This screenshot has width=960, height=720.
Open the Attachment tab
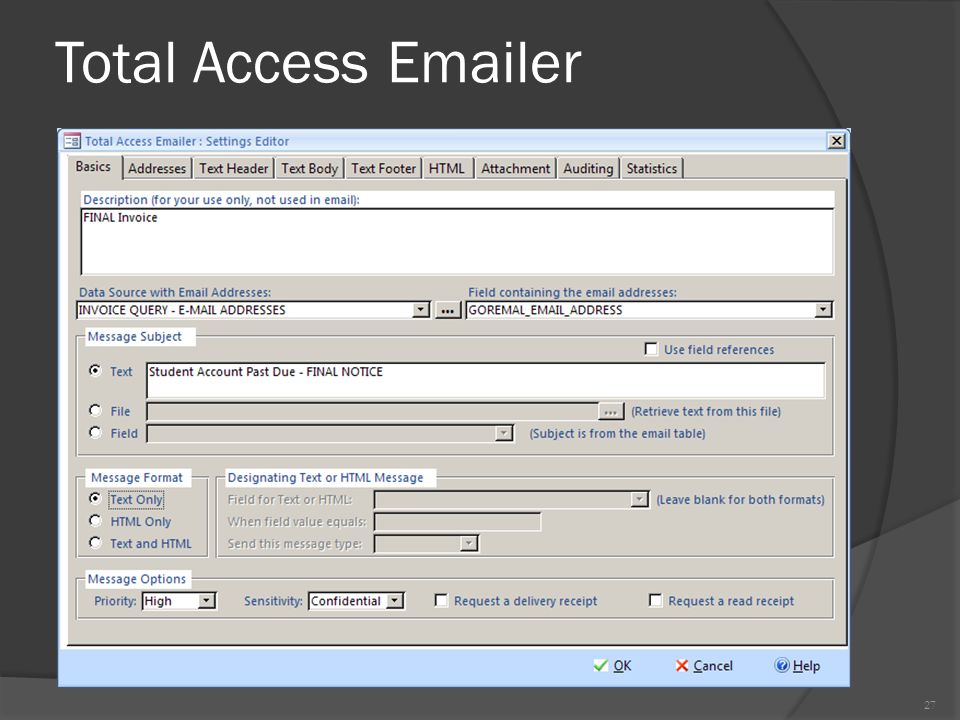516,168
